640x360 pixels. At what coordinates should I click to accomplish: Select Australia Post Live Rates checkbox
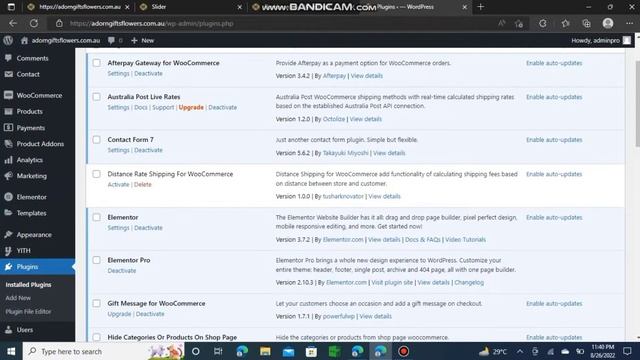tap(96, 97)
